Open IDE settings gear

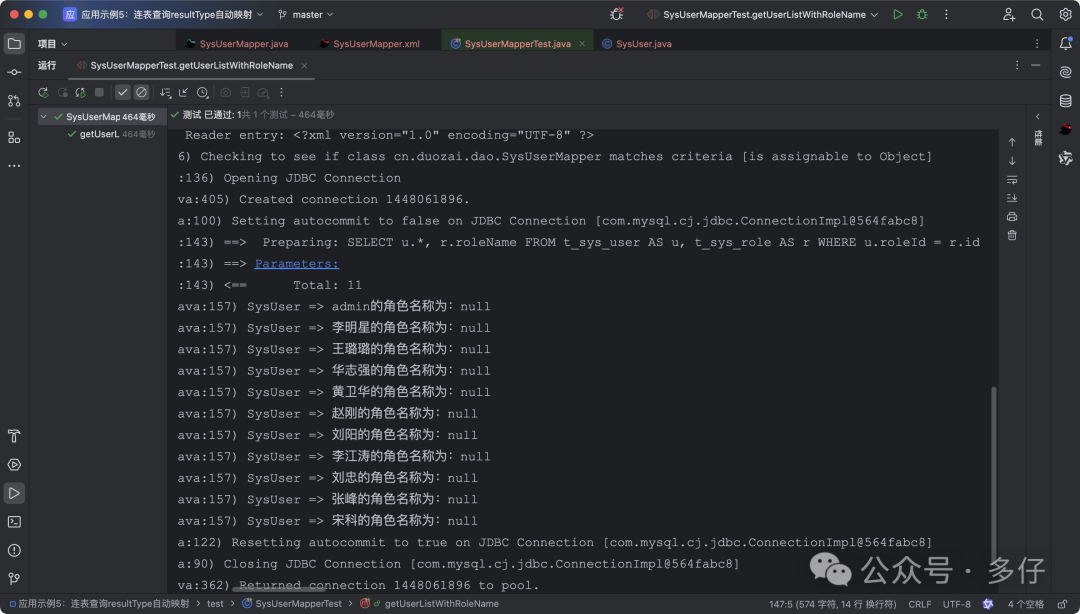coord(1065,14)
